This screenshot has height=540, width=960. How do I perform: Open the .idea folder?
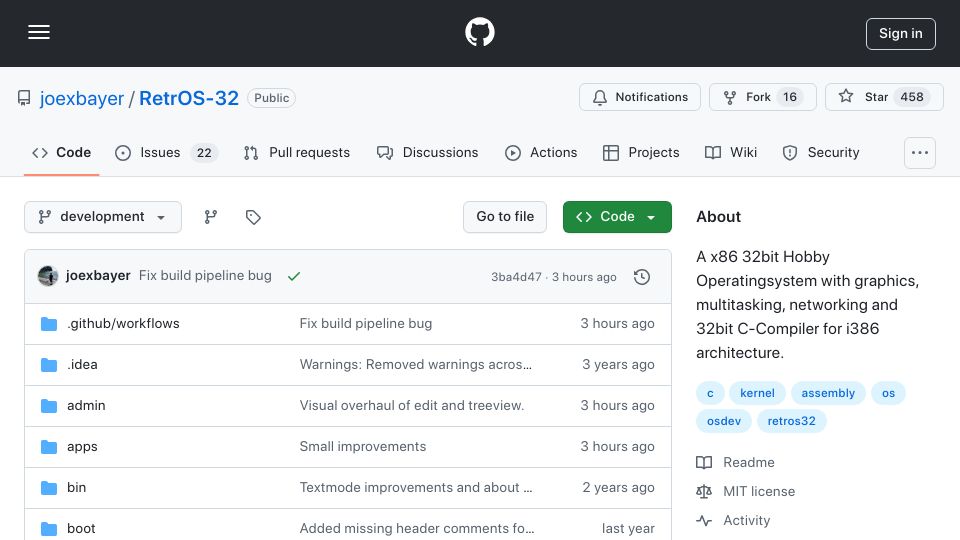(x=82, y=364)
